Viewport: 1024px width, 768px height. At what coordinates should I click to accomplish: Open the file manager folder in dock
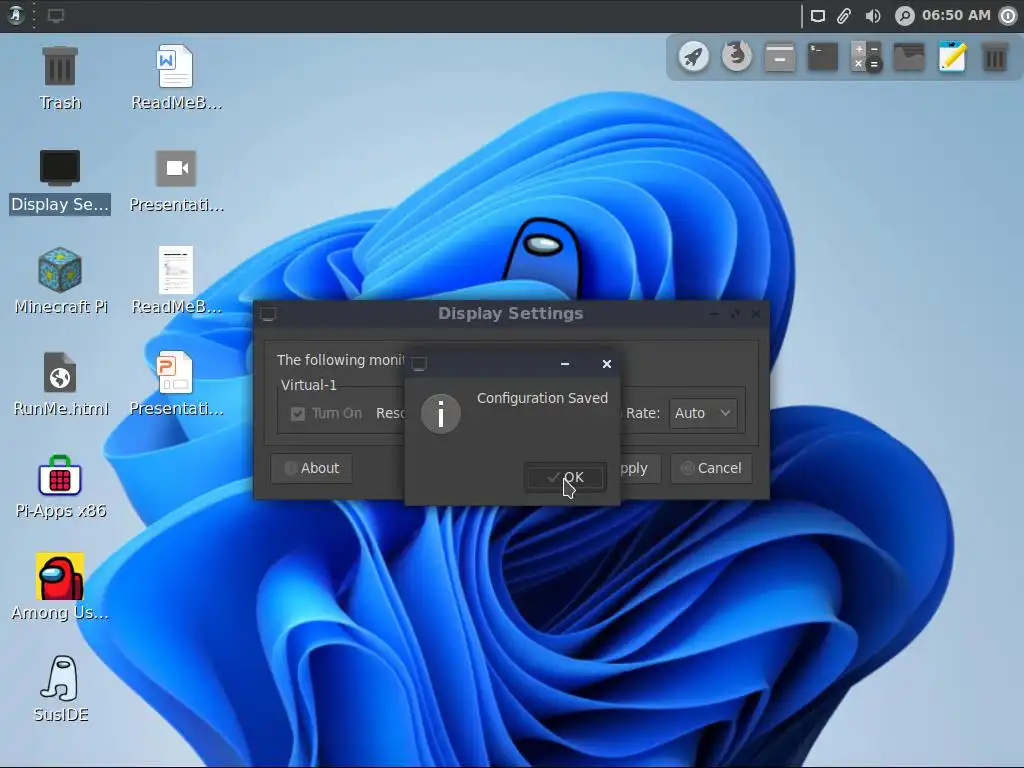pos(909,57)
